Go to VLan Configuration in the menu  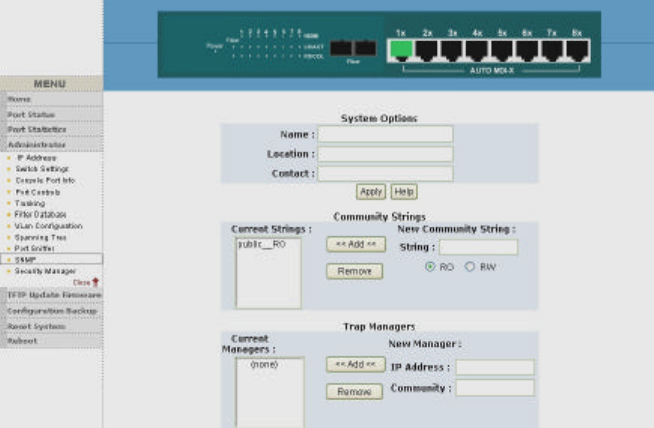click(49, 226)
